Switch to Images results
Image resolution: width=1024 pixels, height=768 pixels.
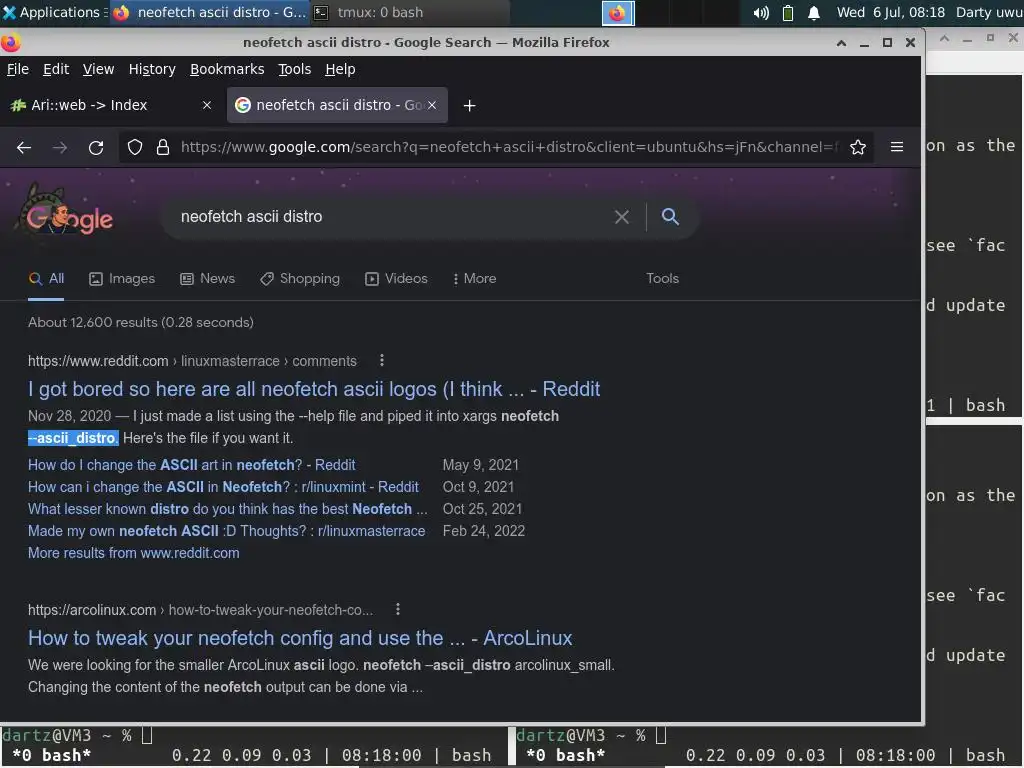[x=122, y=279]
